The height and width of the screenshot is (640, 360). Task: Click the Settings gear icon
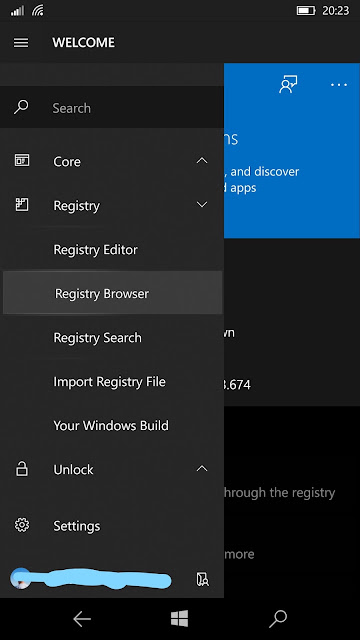tap(22, 525)
